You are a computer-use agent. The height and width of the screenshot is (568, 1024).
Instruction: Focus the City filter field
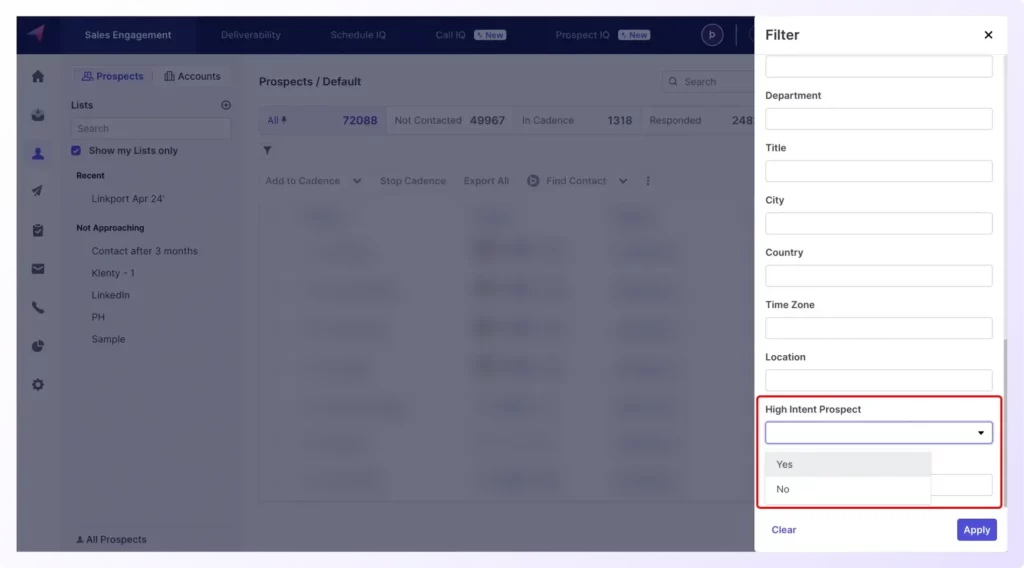click(x=878, y=223)
